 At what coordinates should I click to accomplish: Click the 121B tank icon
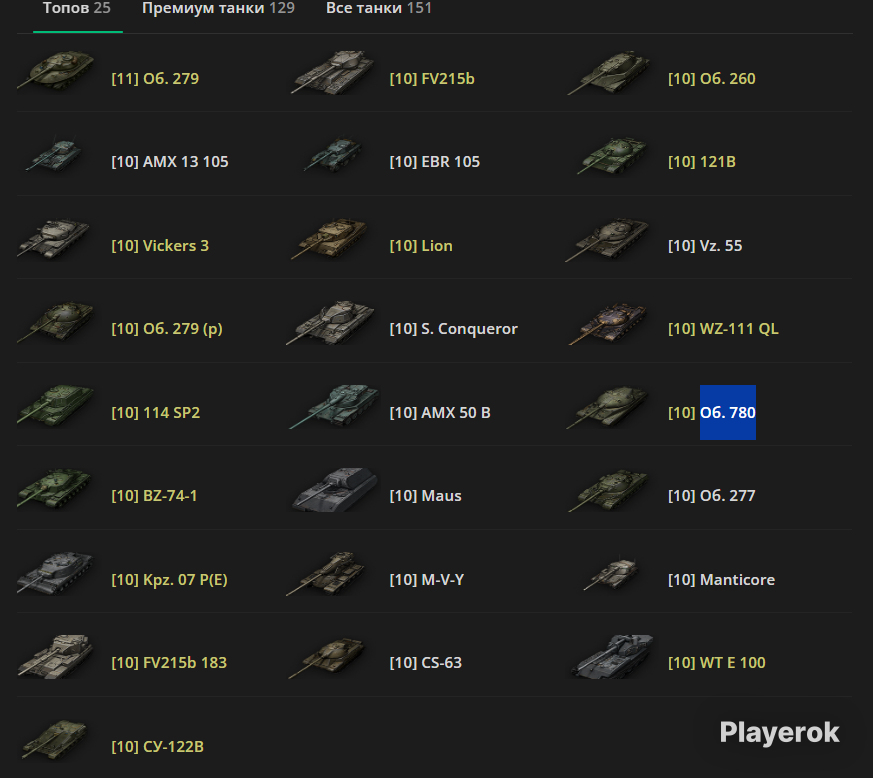point(612,156)
